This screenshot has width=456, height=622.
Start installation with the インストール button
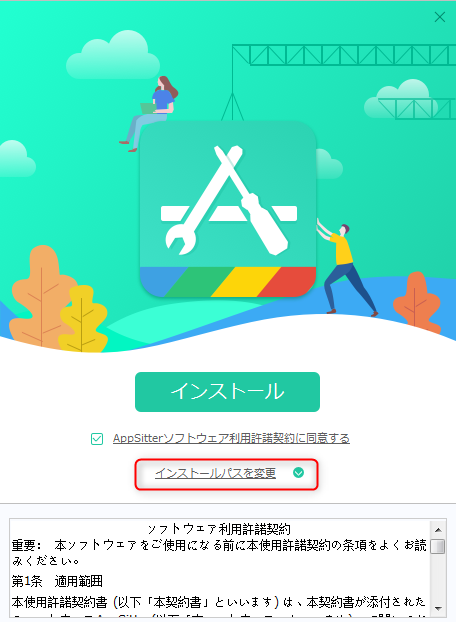[227, 392]
